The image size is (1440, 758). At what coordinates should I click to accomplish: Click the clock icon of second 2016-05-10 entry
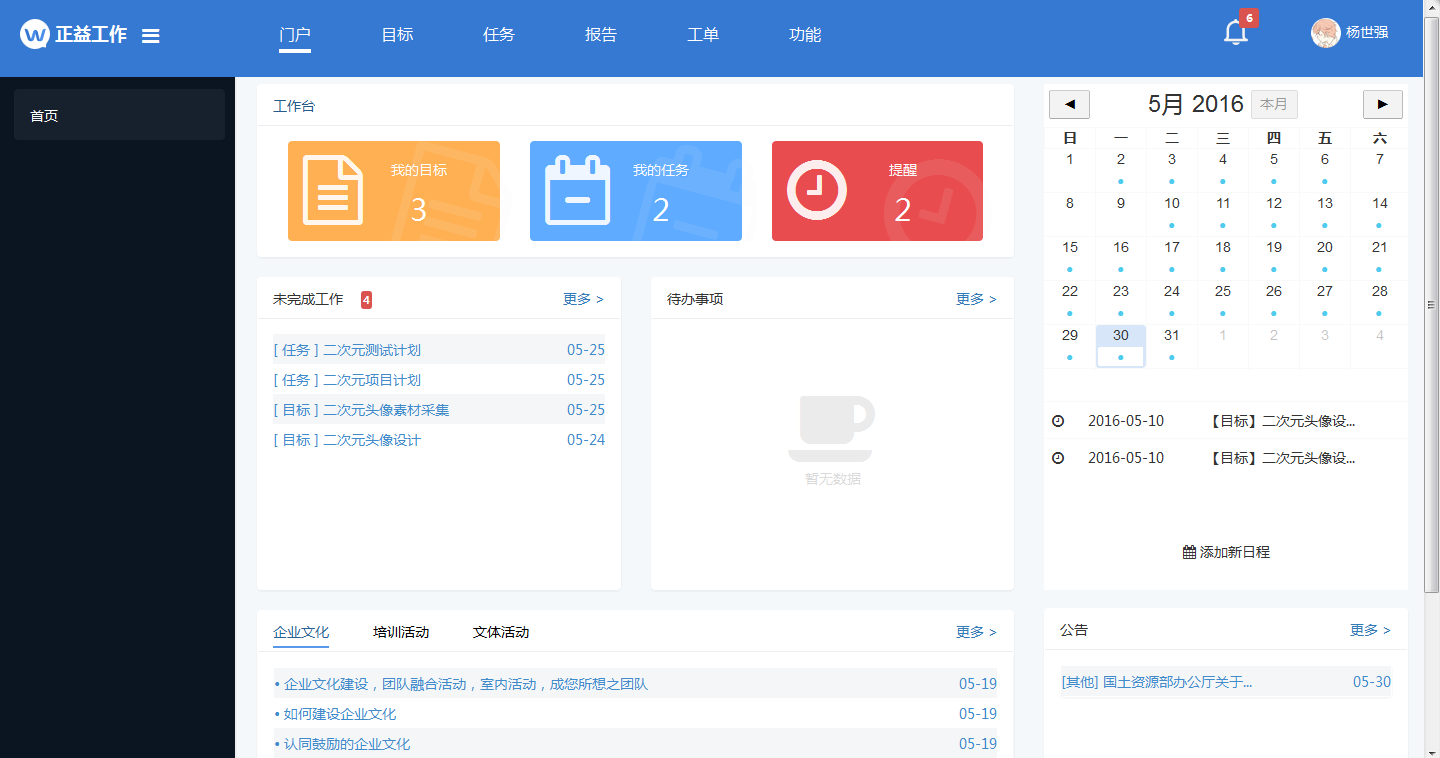[x=1058, y=458]
